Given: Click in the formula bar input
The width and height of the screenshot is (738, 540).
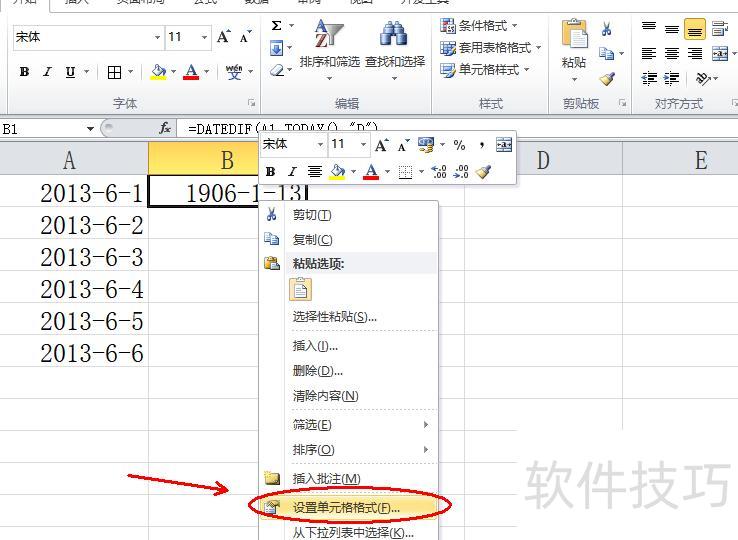Looking at the screenshot, I should tap(457, 128).
